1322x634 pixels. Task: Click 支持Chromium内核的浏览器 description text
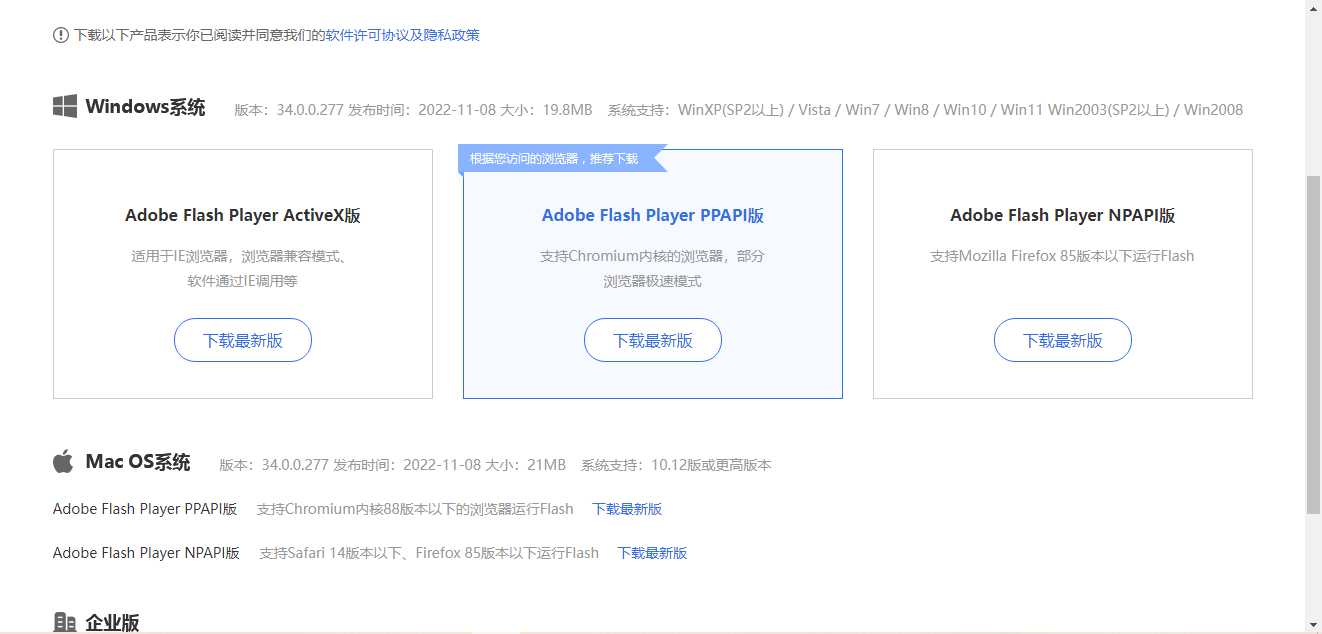tap(653, 268)
